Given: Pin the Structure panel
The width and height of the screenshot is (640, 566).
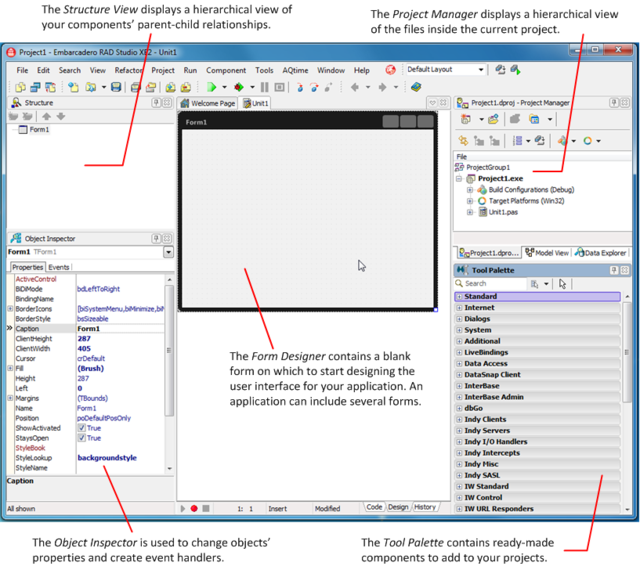Looking at the screenshot, I should (156, 102).
